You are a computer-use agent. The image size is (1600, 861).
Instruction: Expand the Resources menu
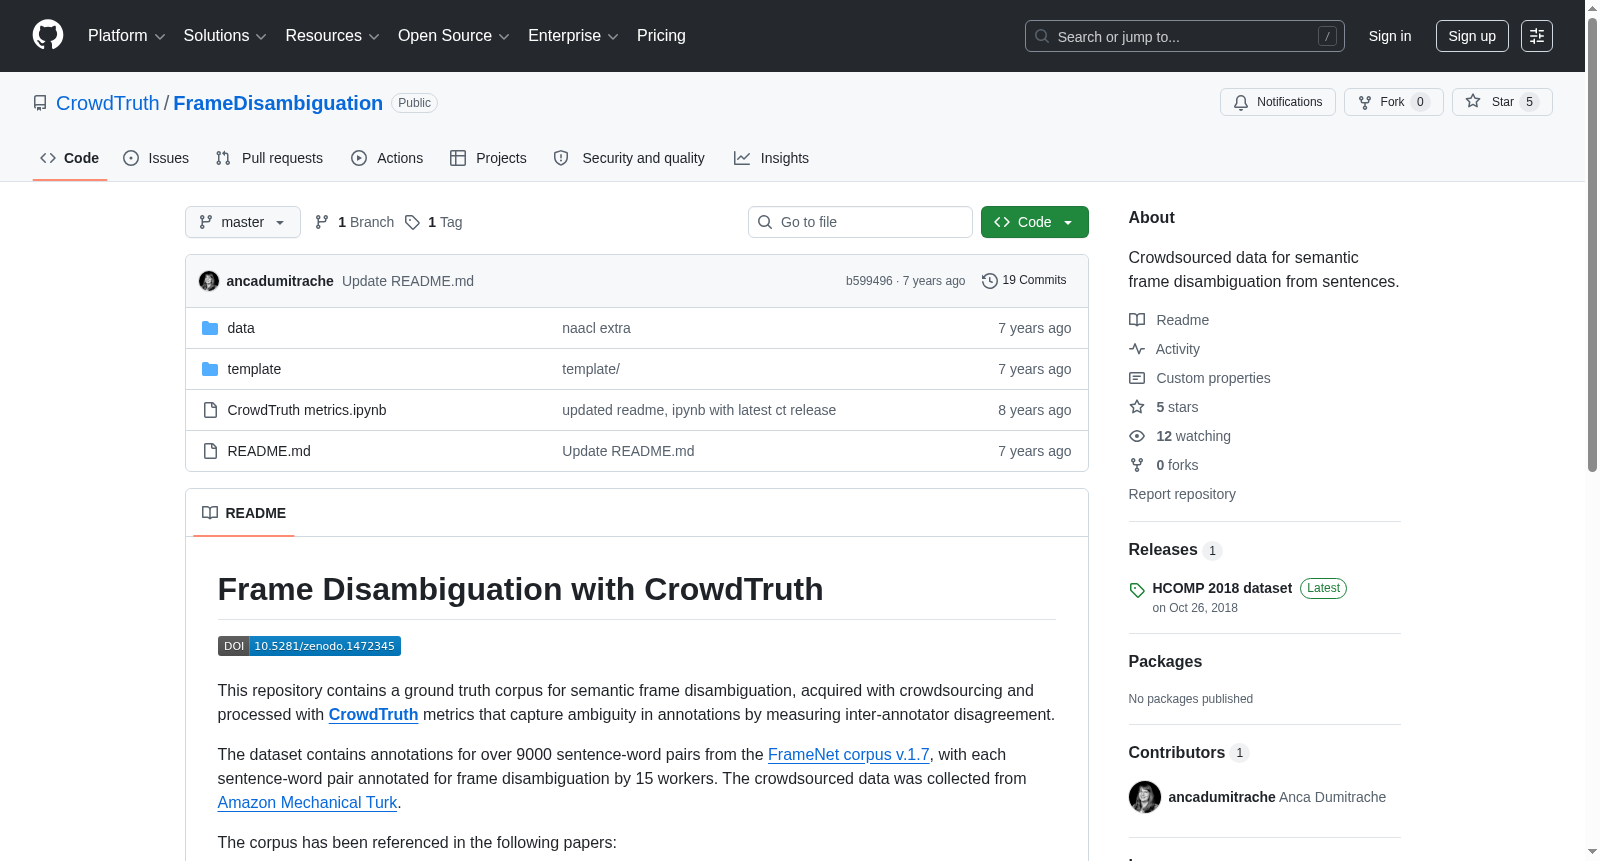pyautogui.click(x=333, y=36)
